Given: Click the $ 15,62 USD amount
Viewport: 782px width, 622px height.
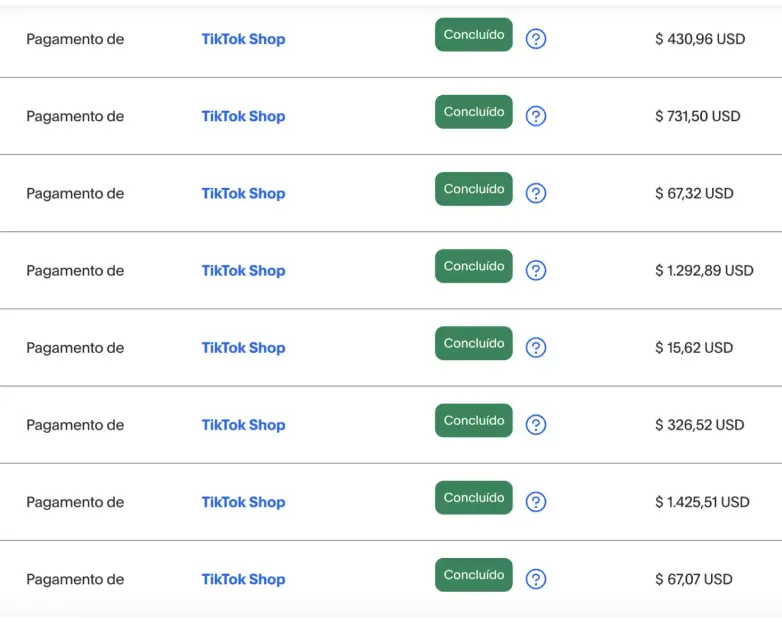Looking at the screenshot, I should click(x=694, y=347).
